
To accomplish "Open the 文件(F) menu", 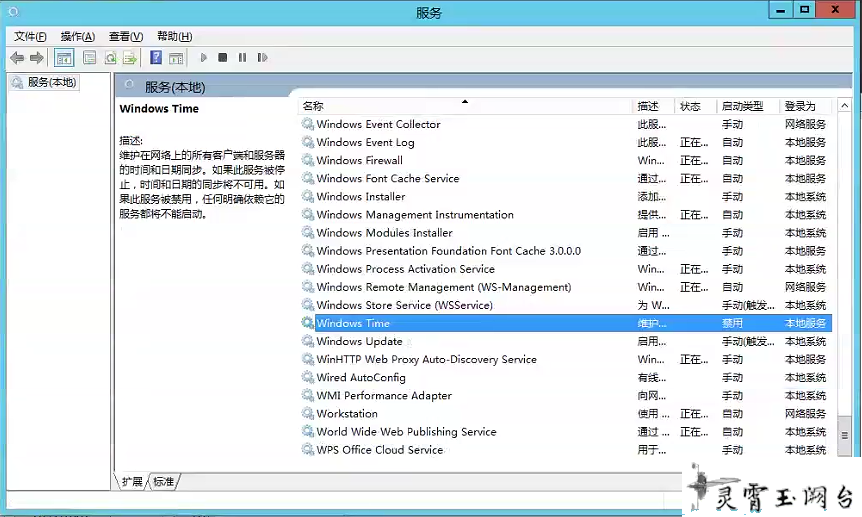I will coord(30,36).
